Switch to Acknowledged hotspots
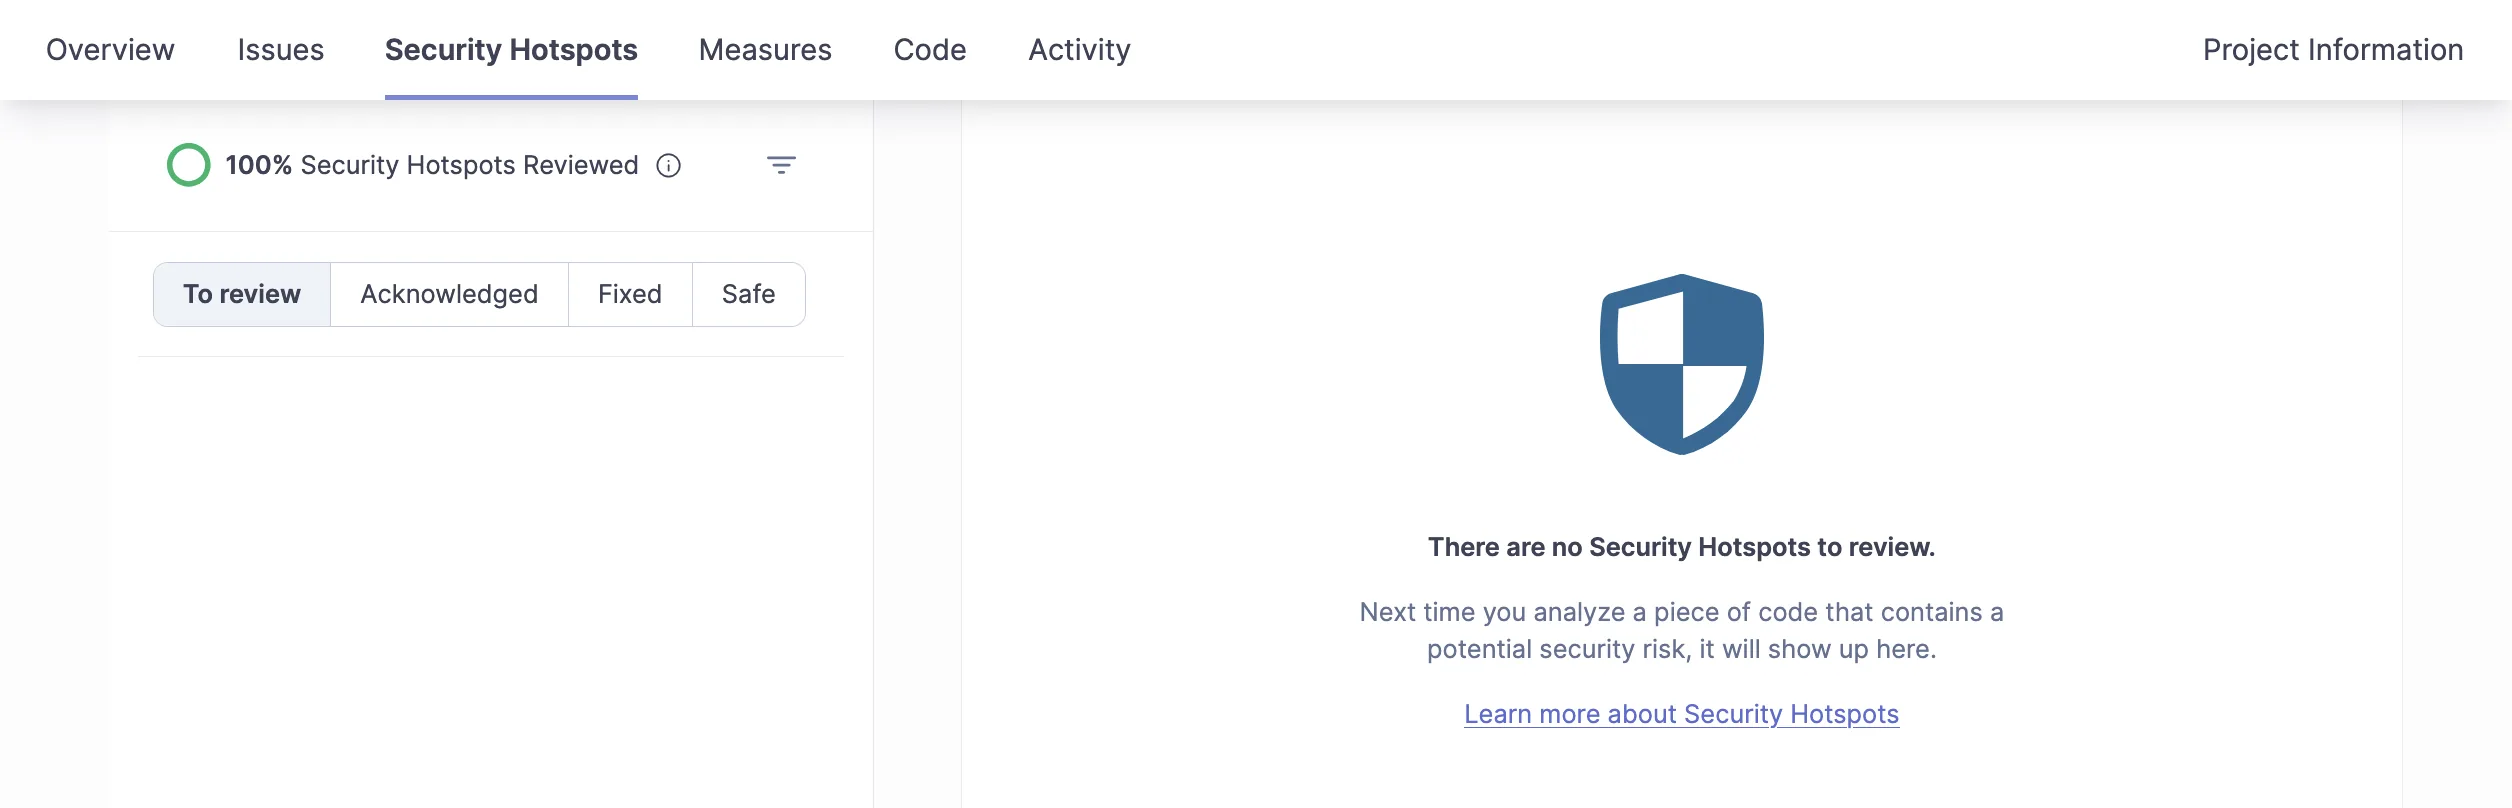This screenshot has height=808, width=2512. click(449, 293)
